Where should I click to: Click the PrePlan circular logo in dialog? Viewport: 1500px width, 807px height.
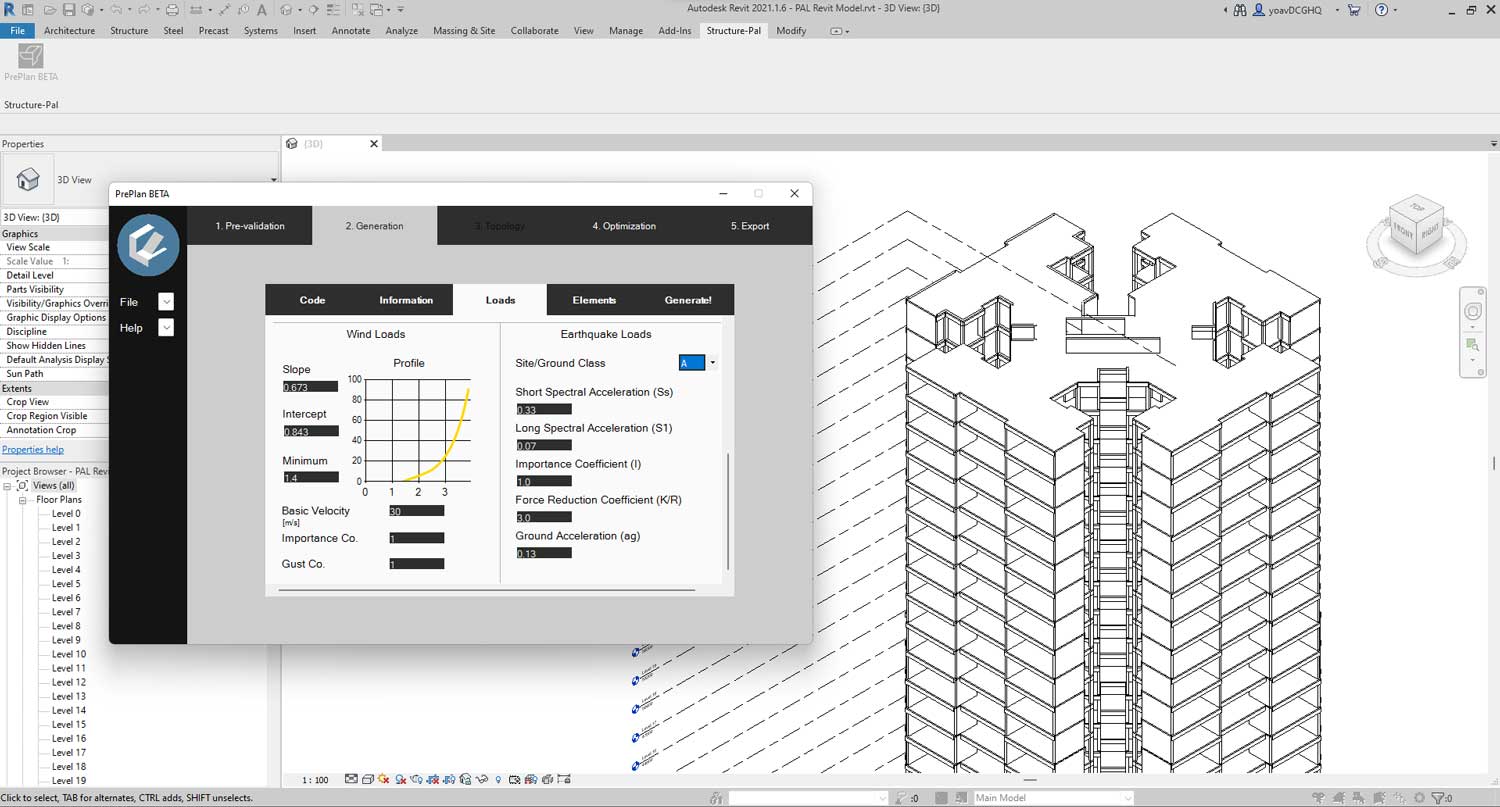(148, 245)
